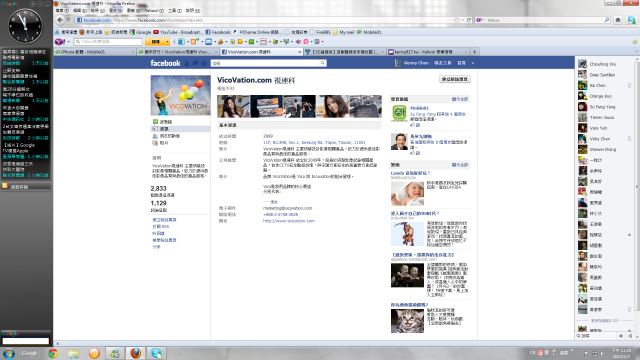Click the Yahoo toolbar mail envelope icon
This screenshot has width=640, height=360.
point(209,42)
